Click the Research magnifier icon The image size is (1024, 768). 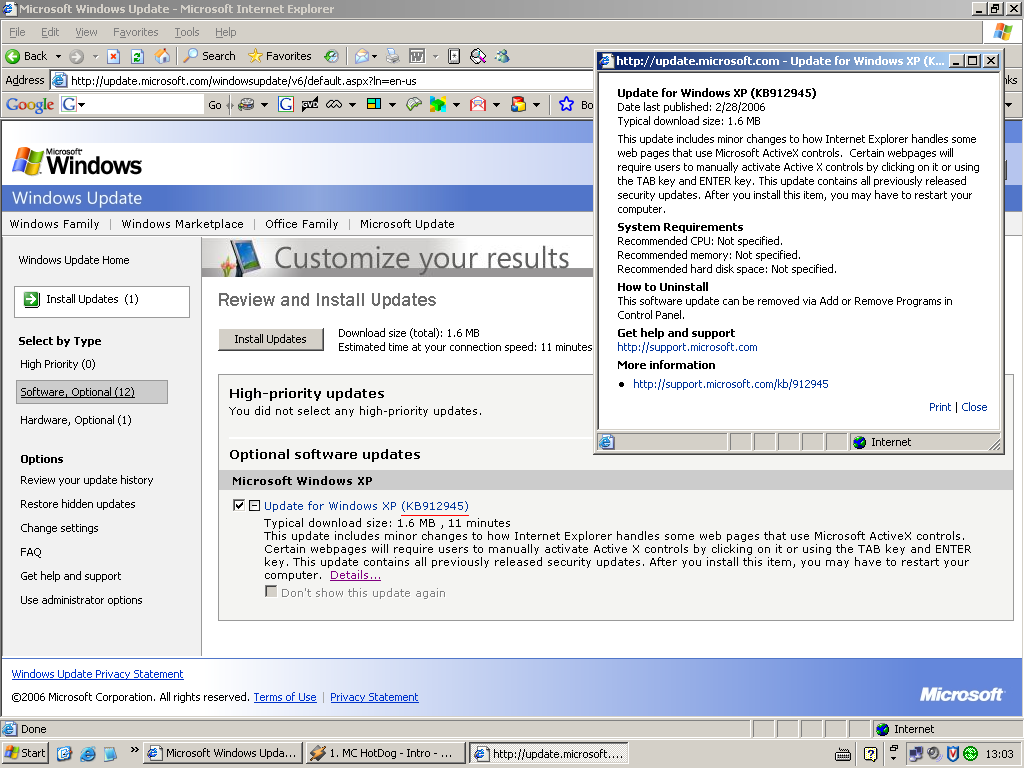click(478, 56)
